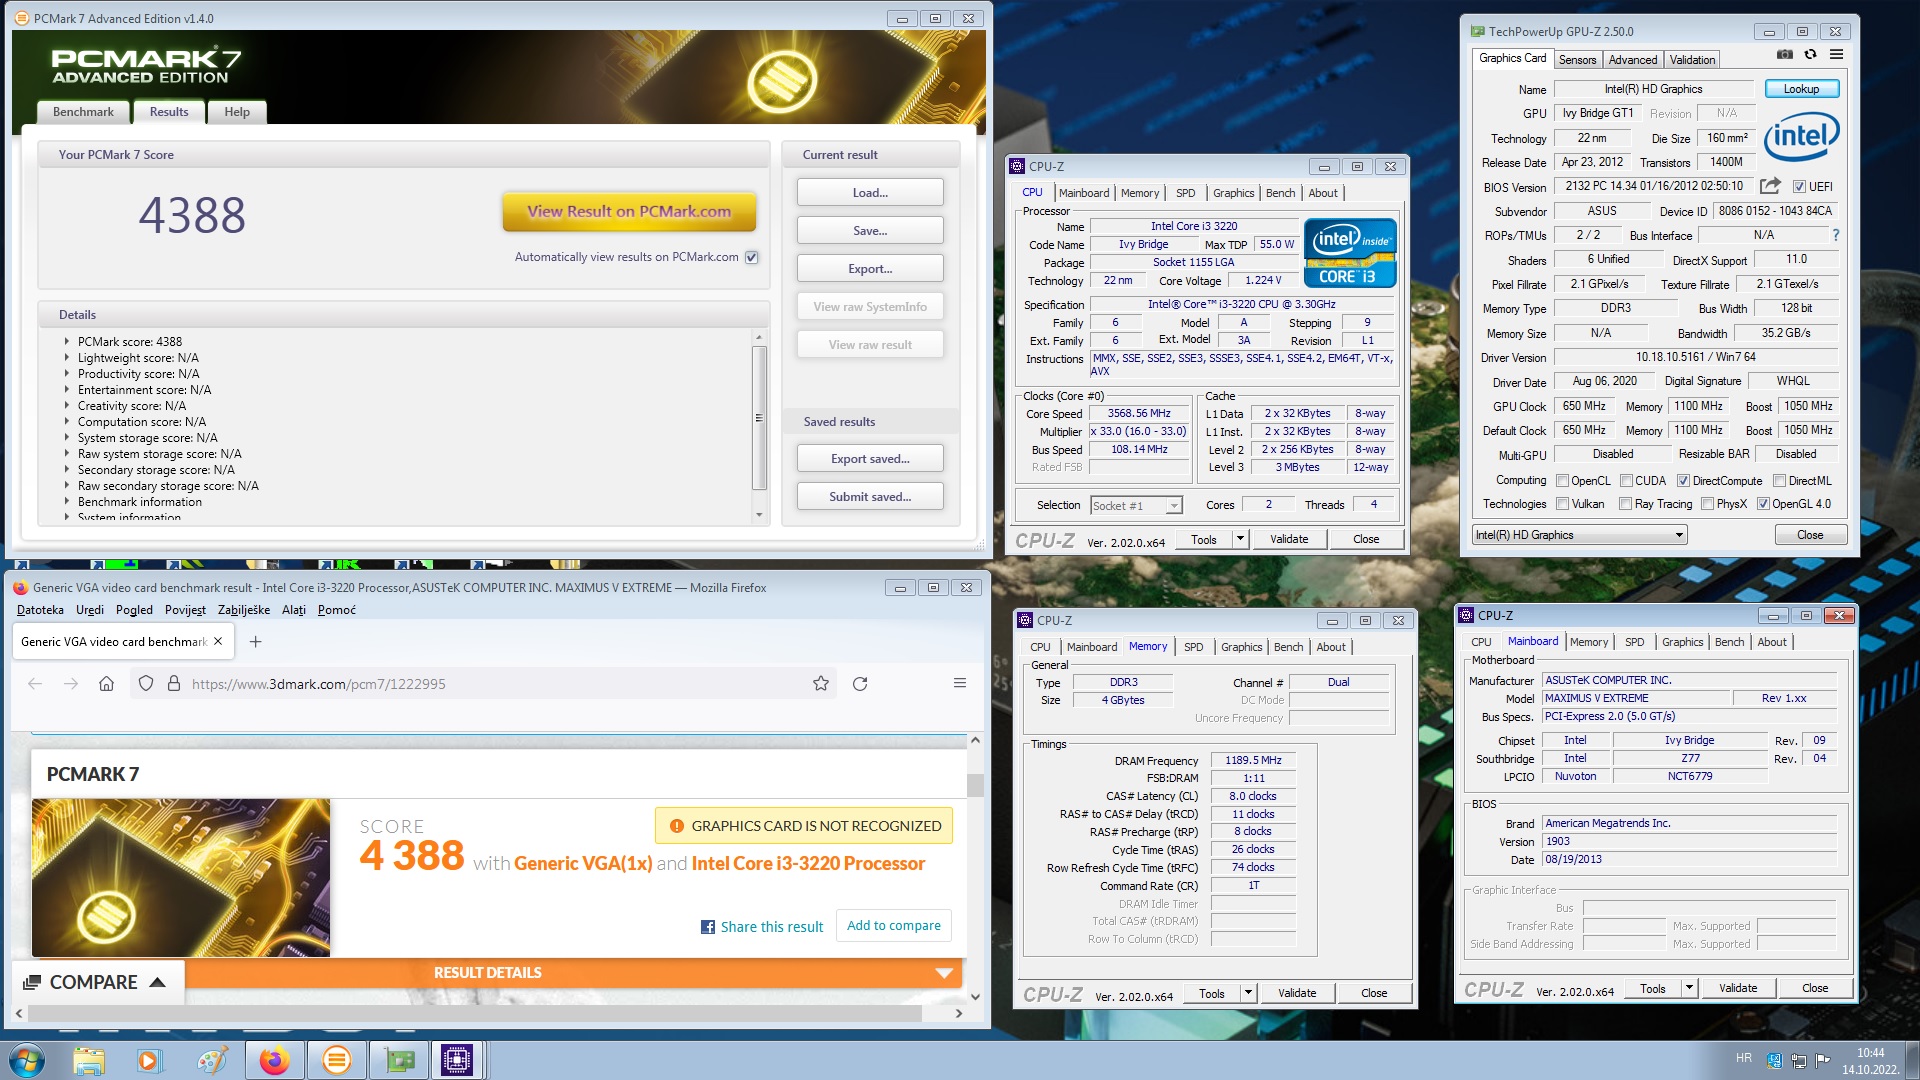
Task: Click the PCMark 7 result thumbnail image
Action: point(181,877)
